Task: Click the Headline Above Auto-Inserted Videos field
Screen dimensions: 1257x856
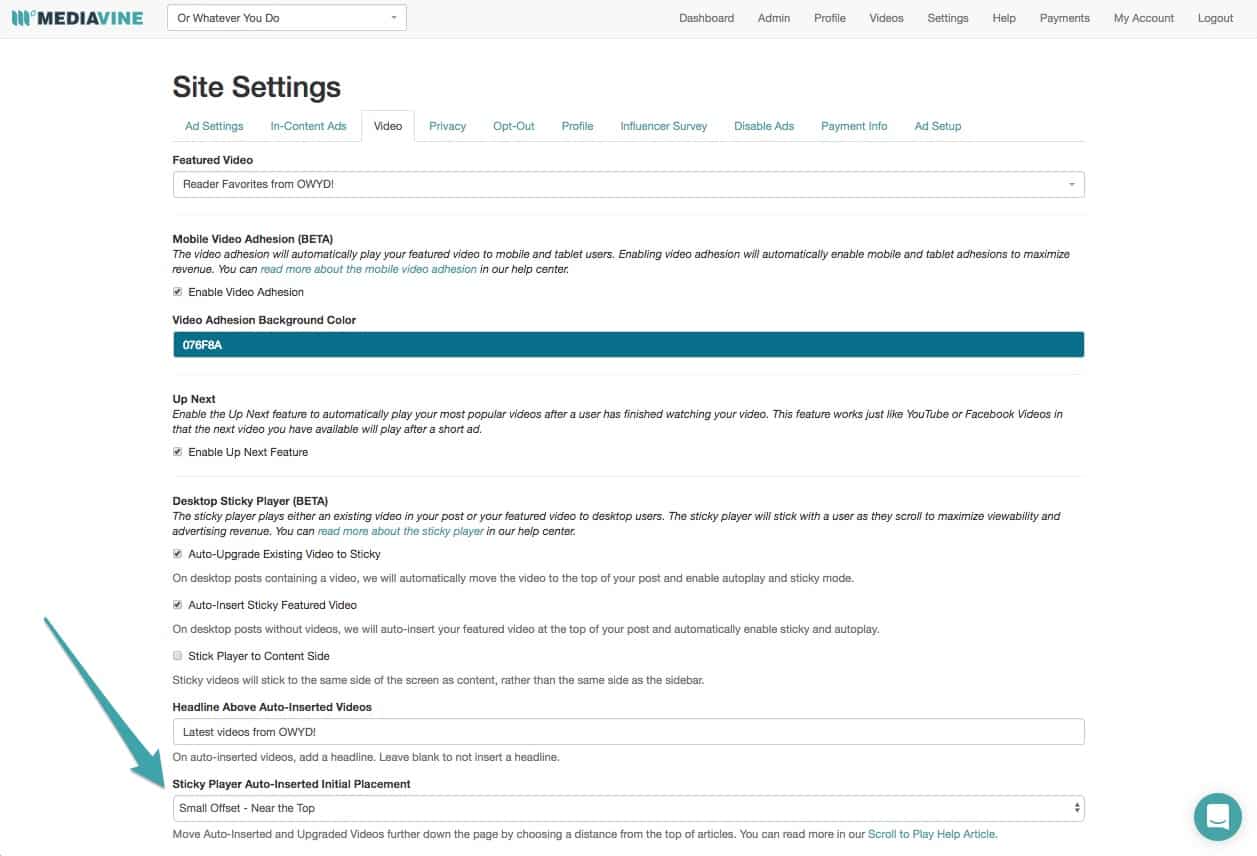Action: click(628, 732)
